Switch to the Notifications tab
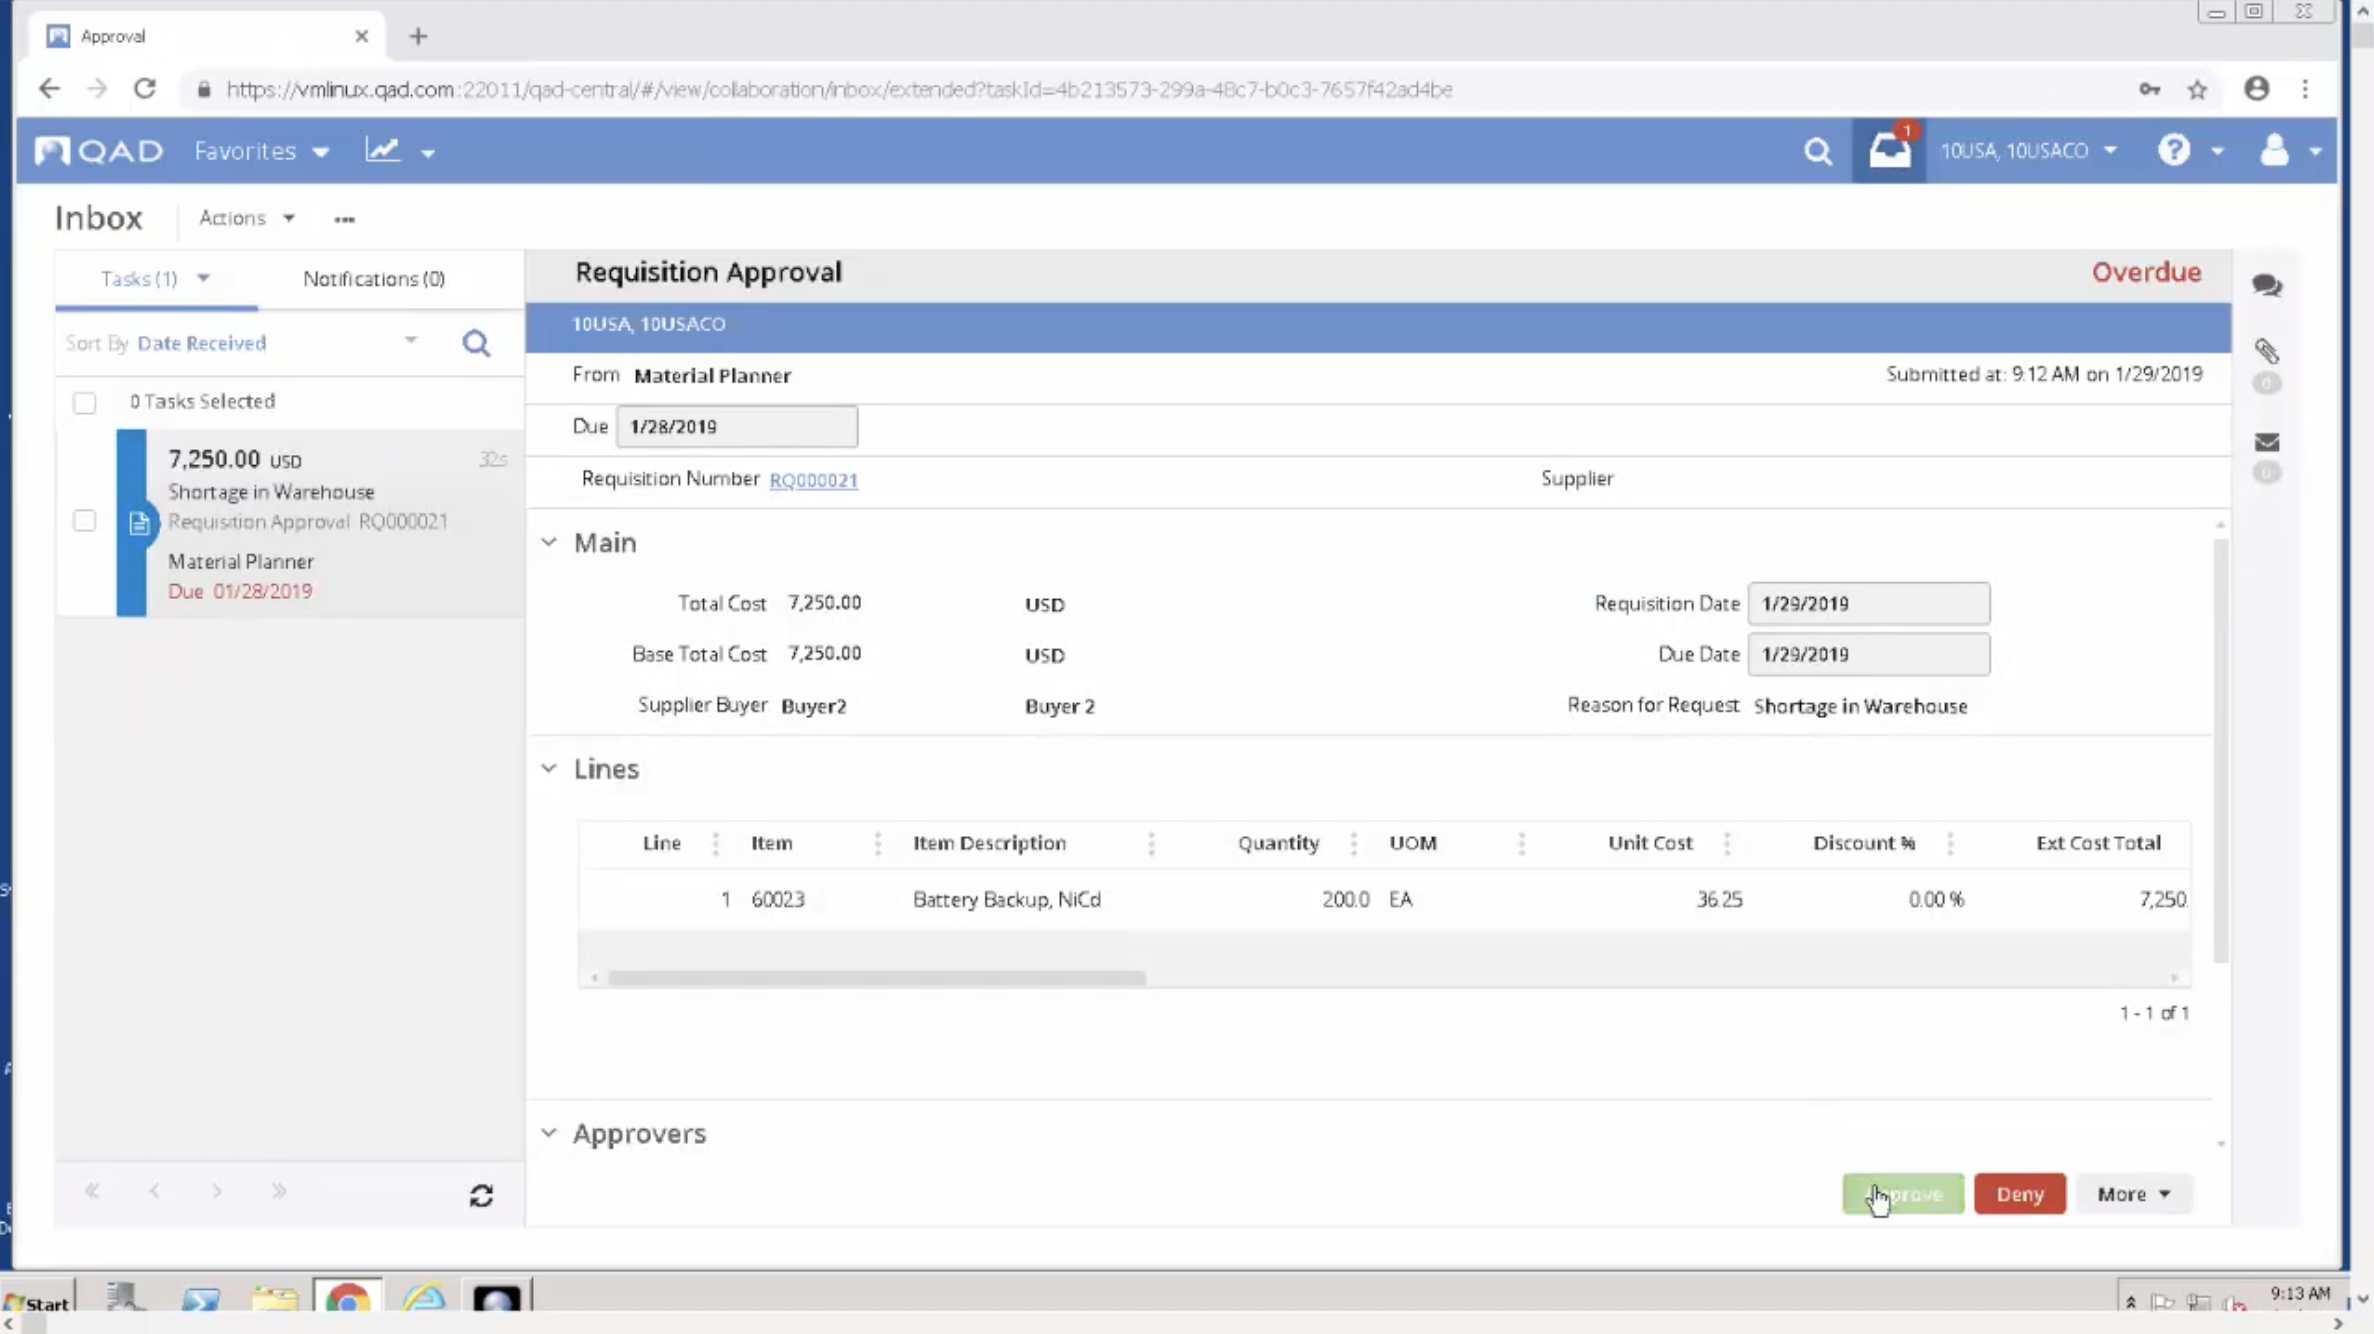Viewport: 2374px width, 1334px height. pyautogui.click(x=373, y=279)
